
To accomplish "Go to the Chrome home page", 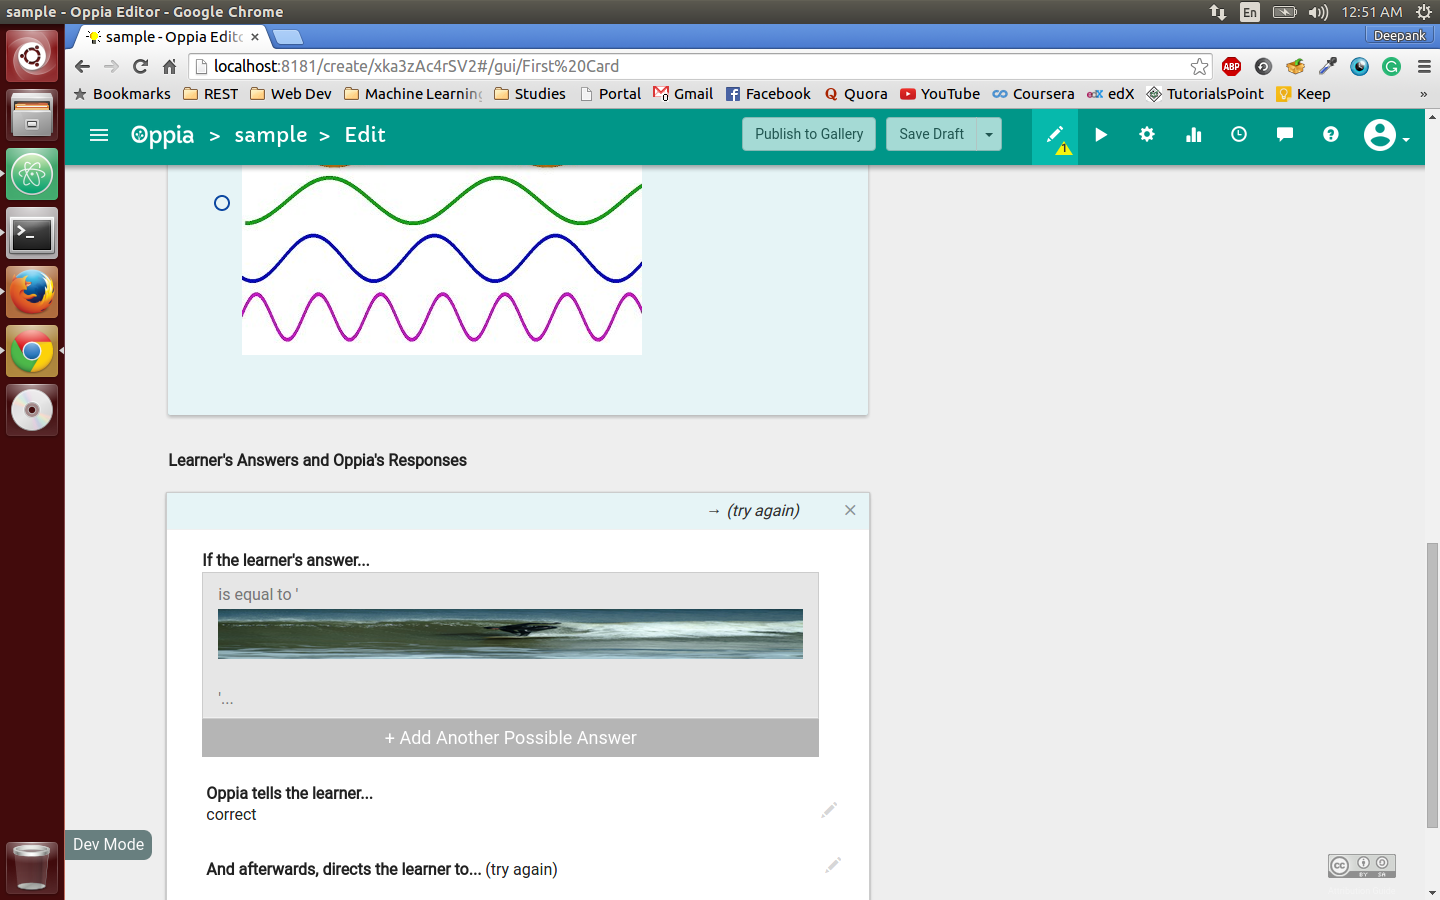I will point(170,66).
